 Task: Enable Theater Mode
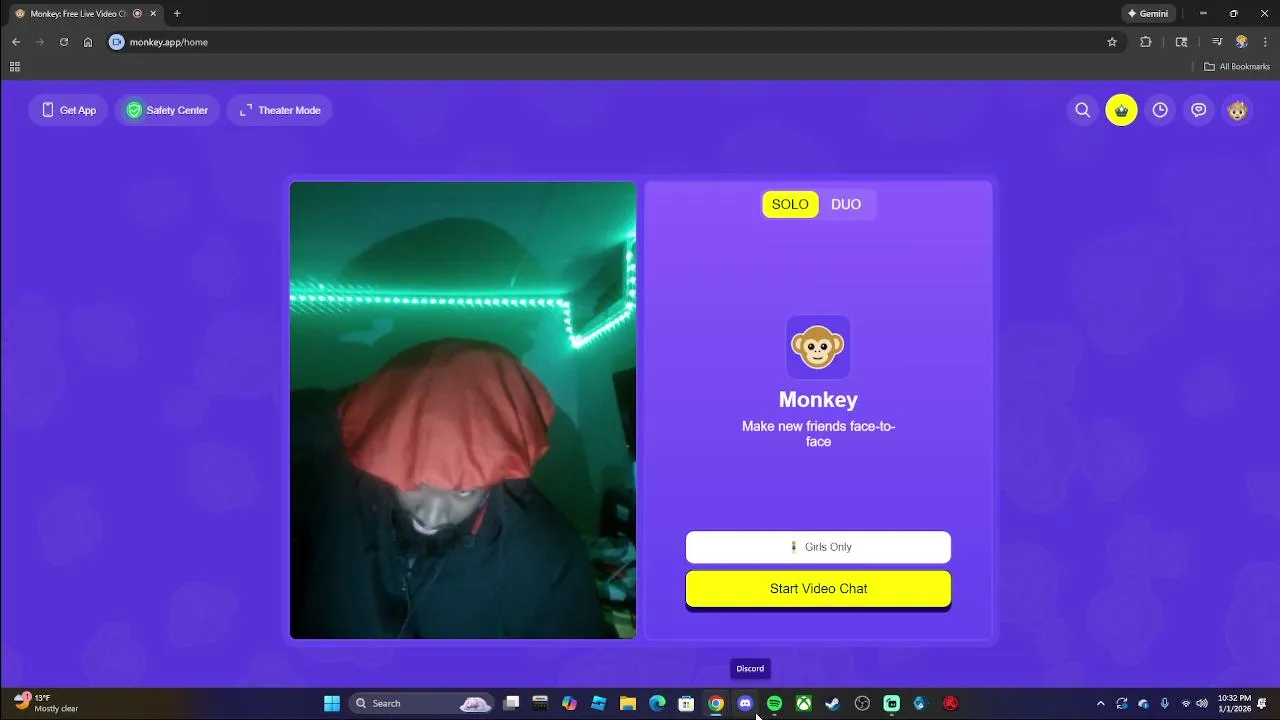[280, 110]
